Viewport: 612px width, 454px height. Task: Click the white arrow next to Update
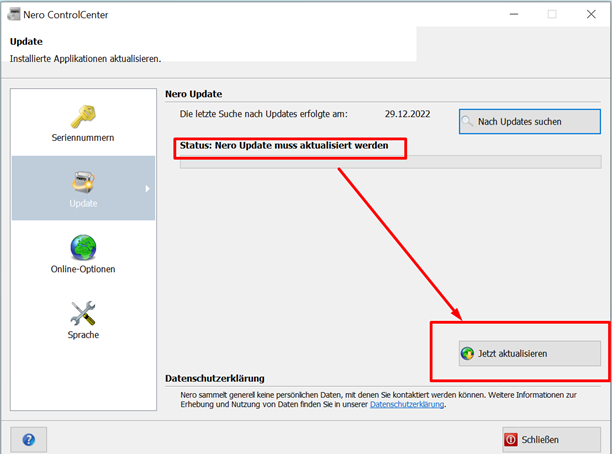click(149, 188)
